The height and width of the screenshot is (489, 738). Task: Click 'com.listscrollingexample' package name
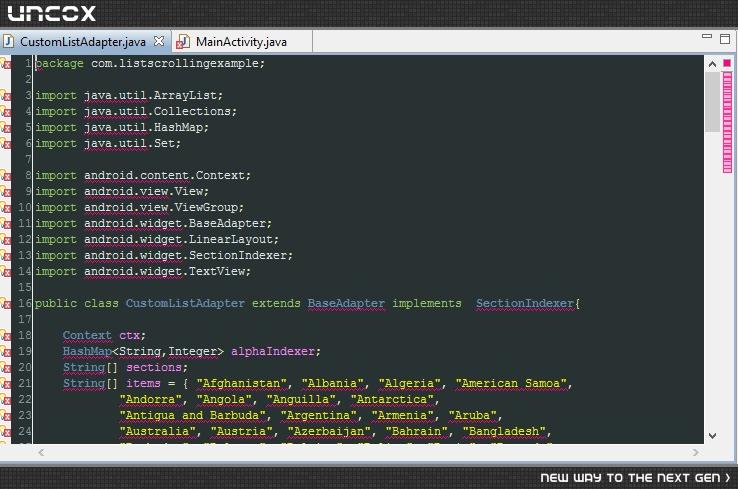175,64
